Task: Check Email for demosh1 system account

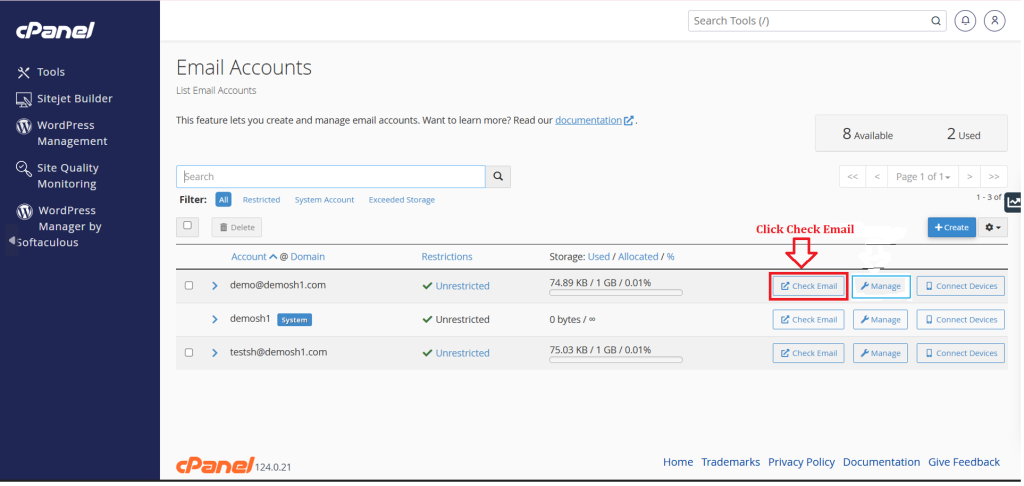Action: coord(808,319)
